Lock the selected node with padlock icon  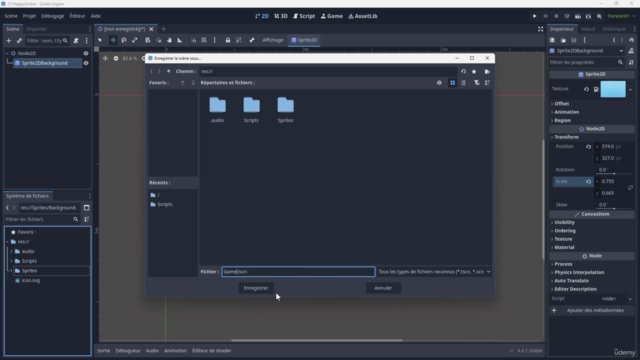pos(228,40)
